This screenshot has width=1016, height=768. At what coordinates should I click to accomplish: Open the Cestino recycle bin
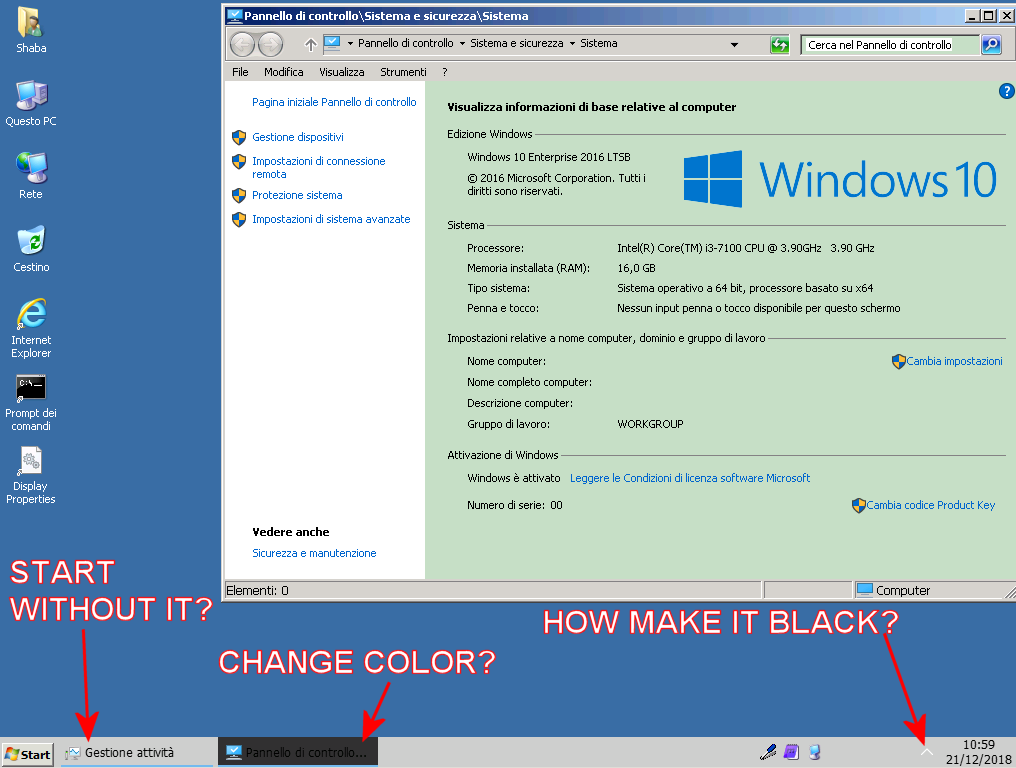(30, 249)
